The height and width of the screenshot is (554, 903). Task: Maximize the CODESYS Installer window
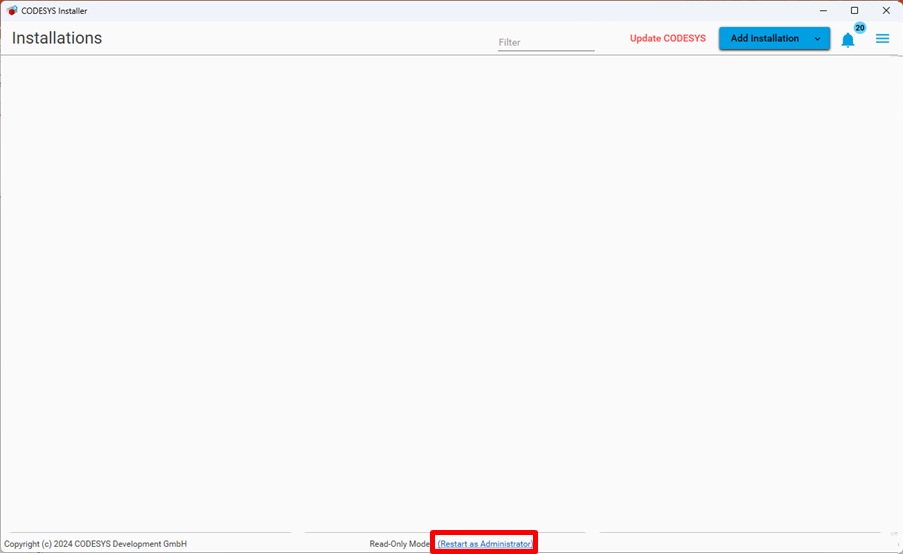[x=854, y=11]
